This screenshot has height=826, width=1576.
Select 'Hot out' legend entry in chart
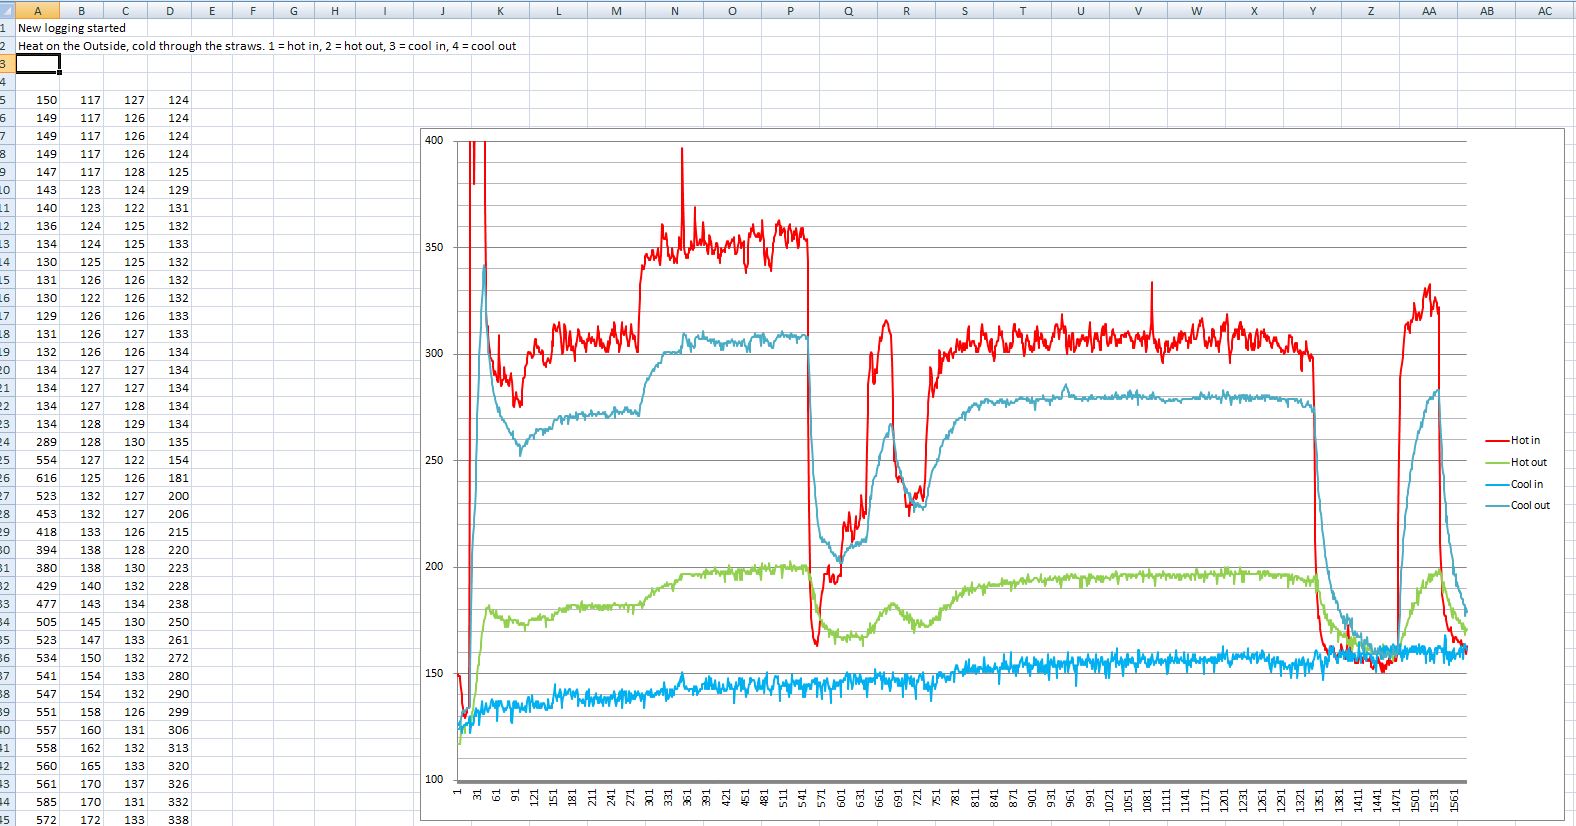pyautogui.click(x=1516, y=462)
